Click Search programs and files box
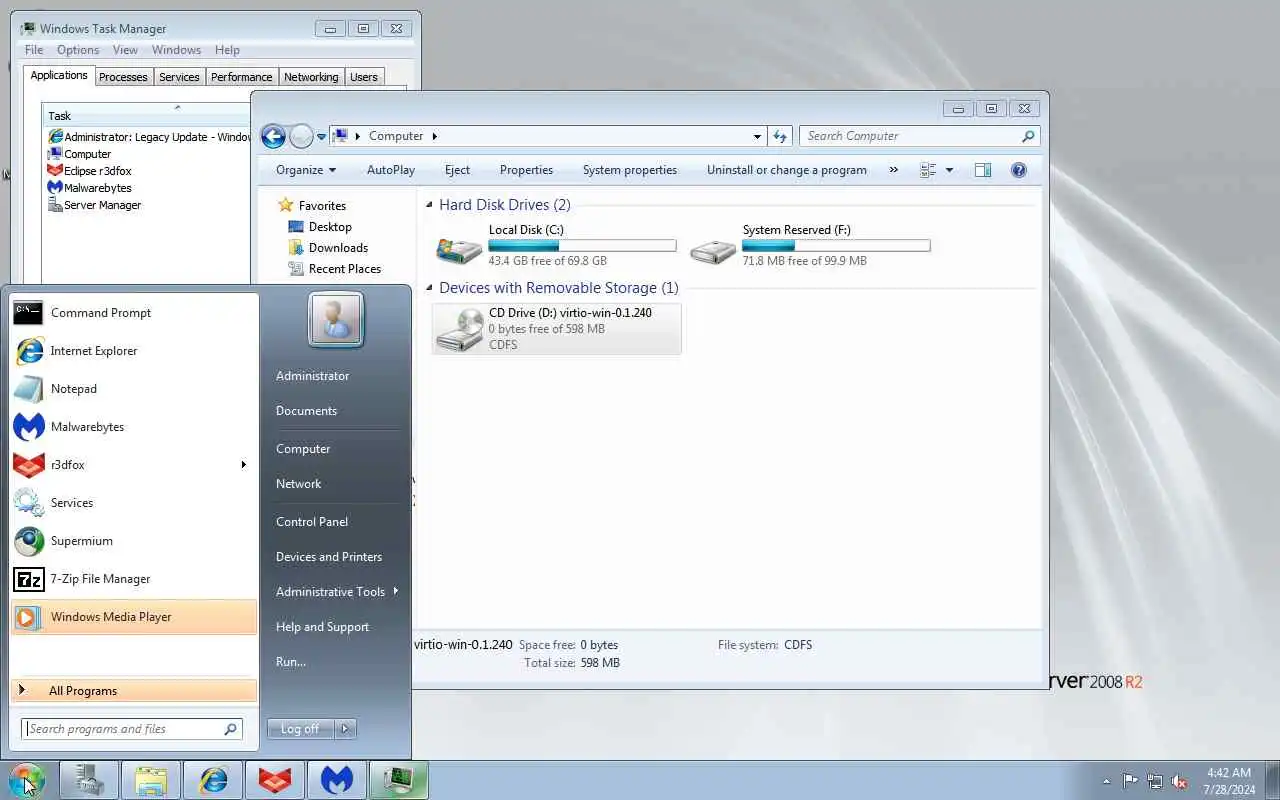Image resolution: width=1280 pixels, height=800 pixels. click(x=131, y=729)
